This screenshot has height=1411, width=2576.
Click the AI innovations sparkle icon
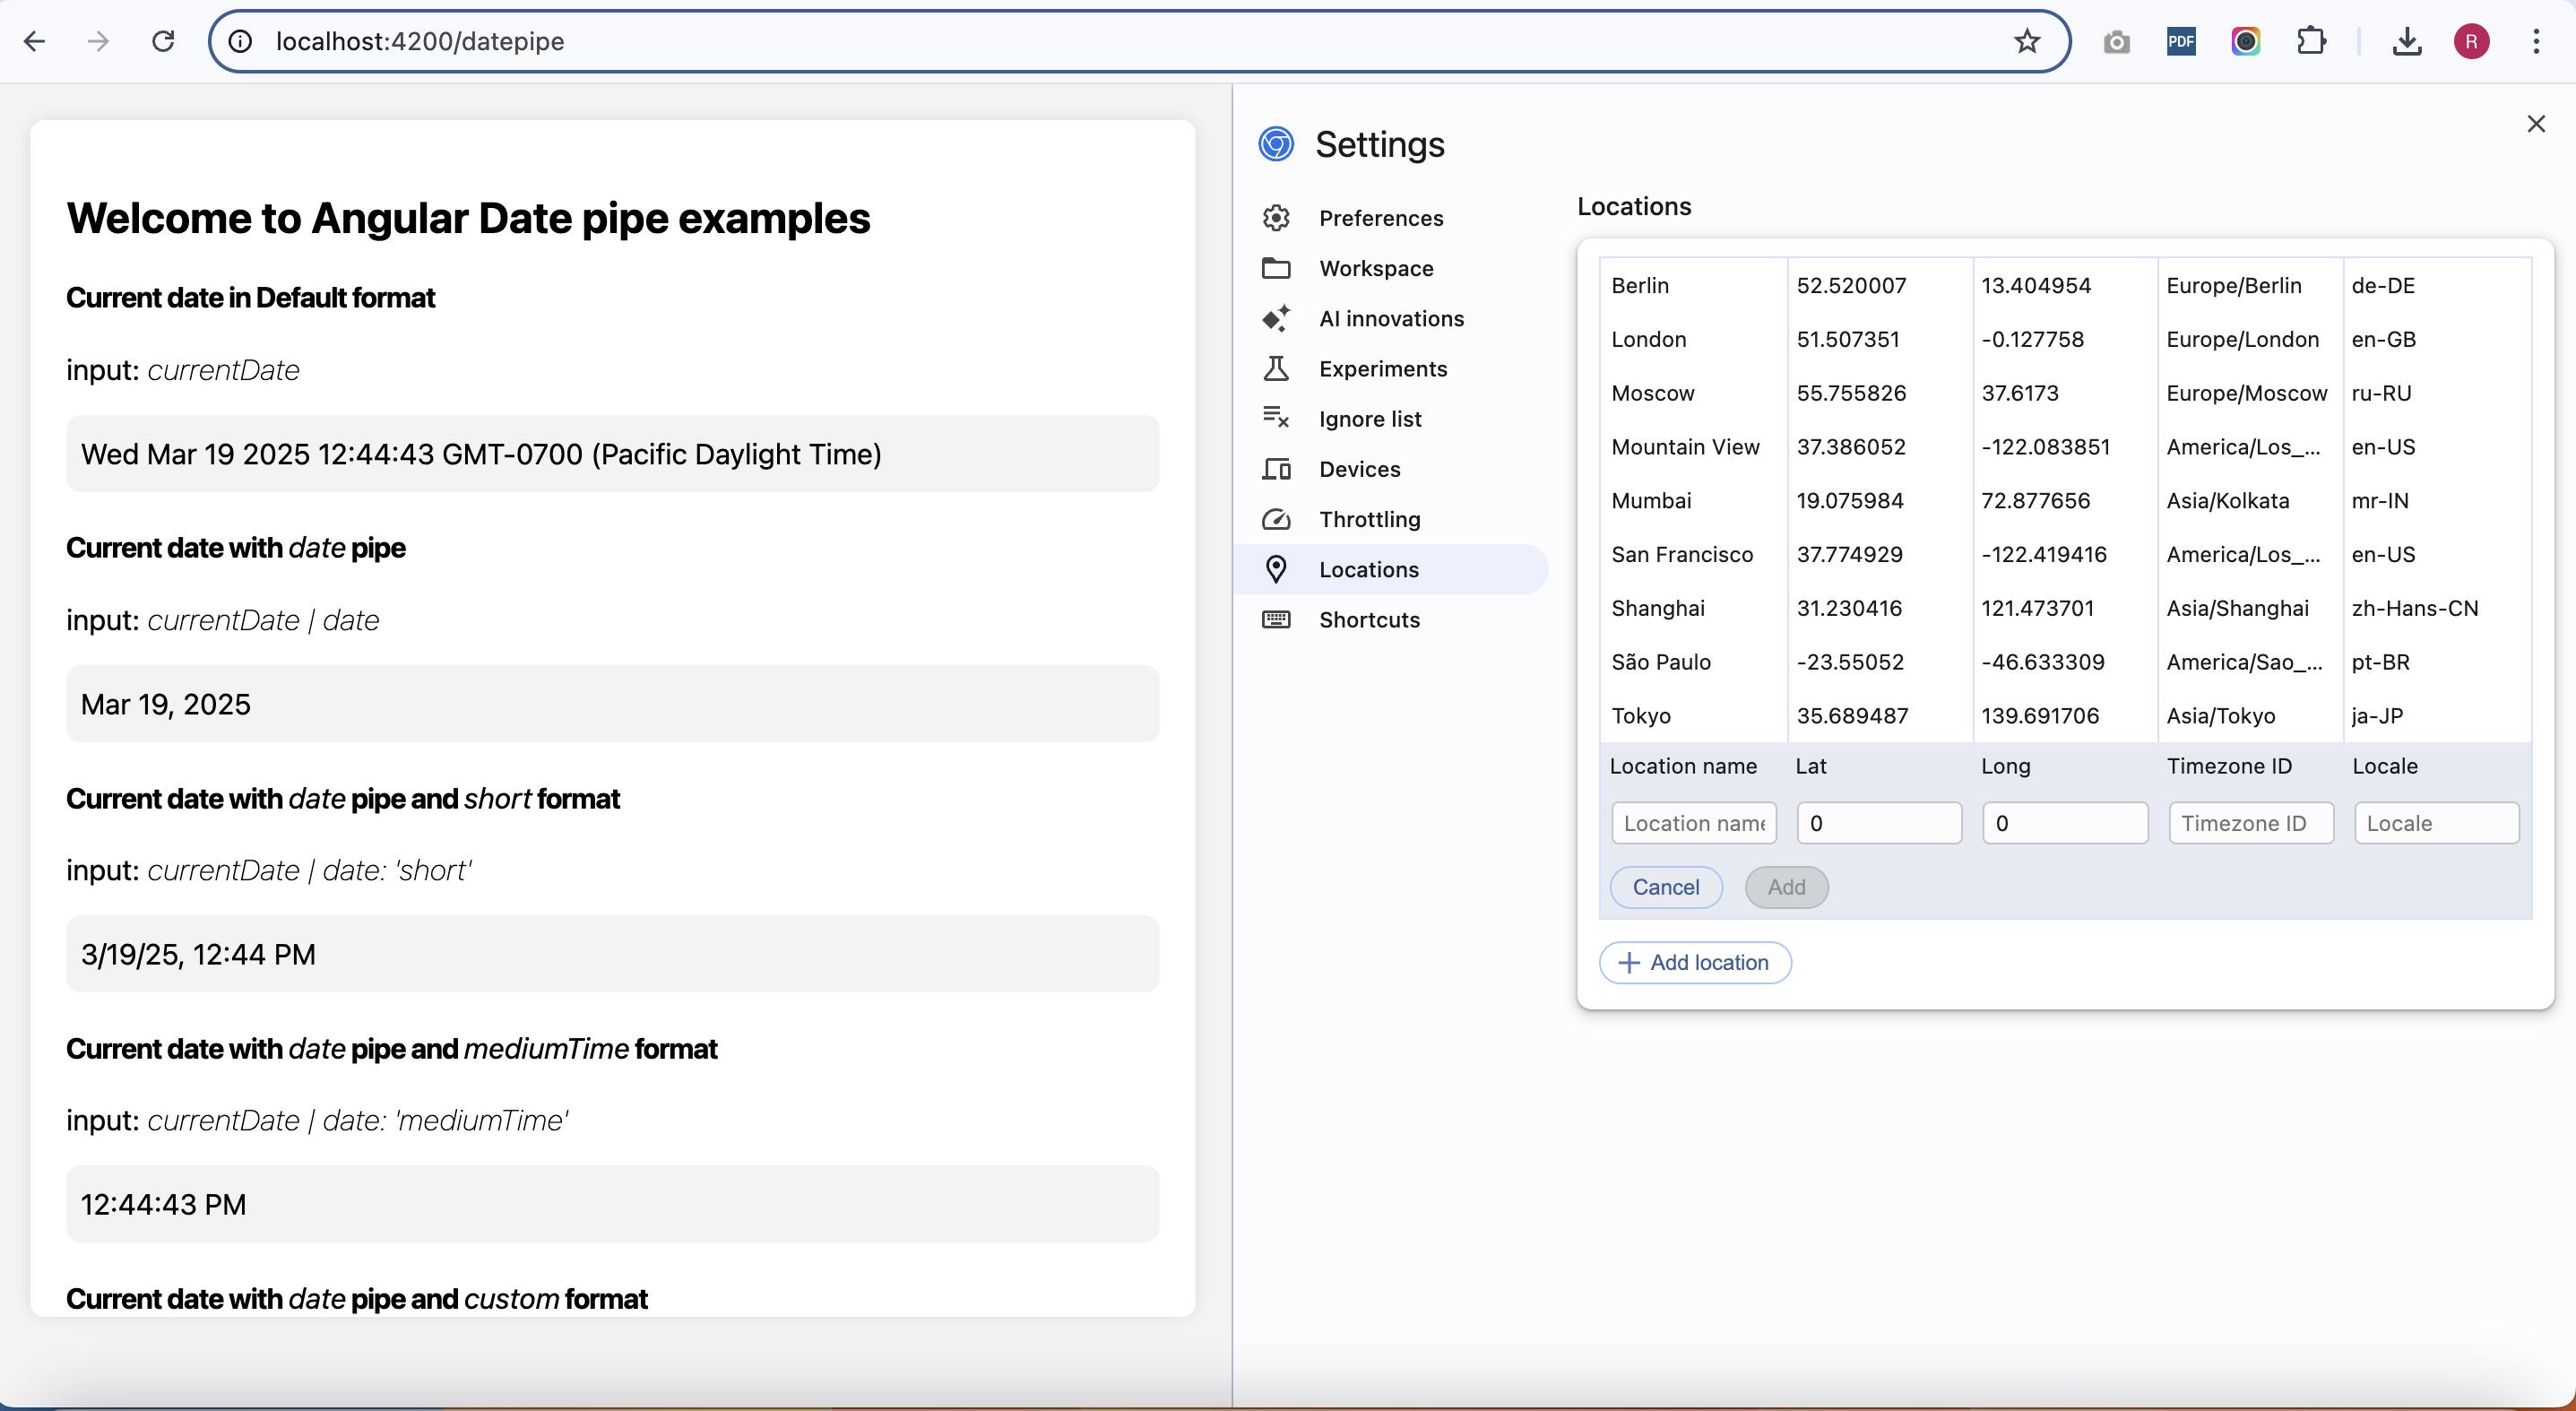coord(1276,318)
